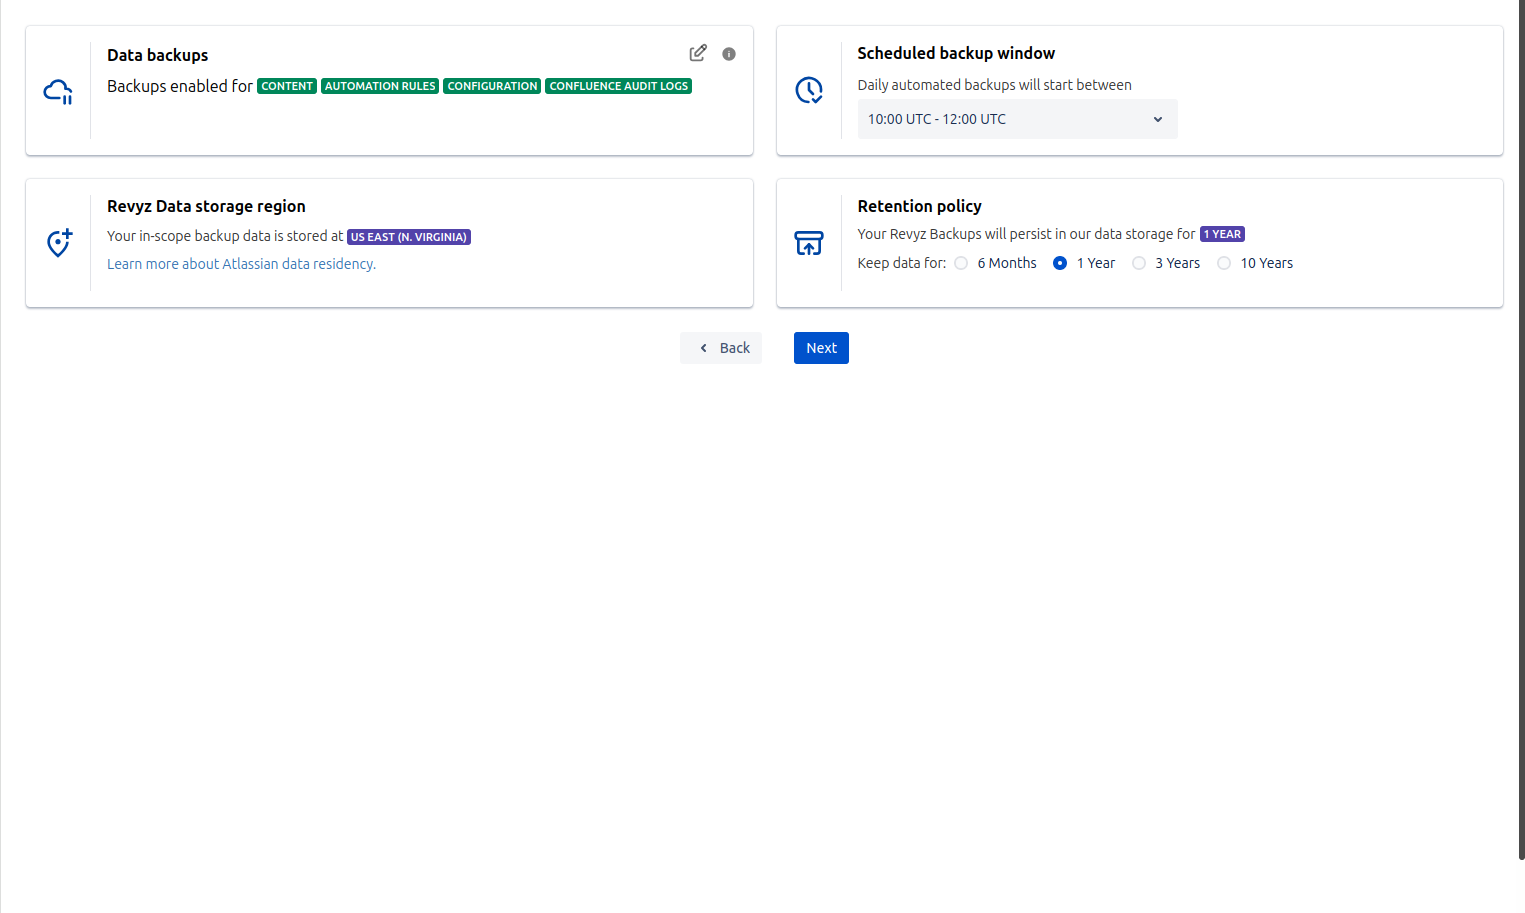Click the CONTENT backup scope badge
1525x913 pixels.
(x=287, y=86)
